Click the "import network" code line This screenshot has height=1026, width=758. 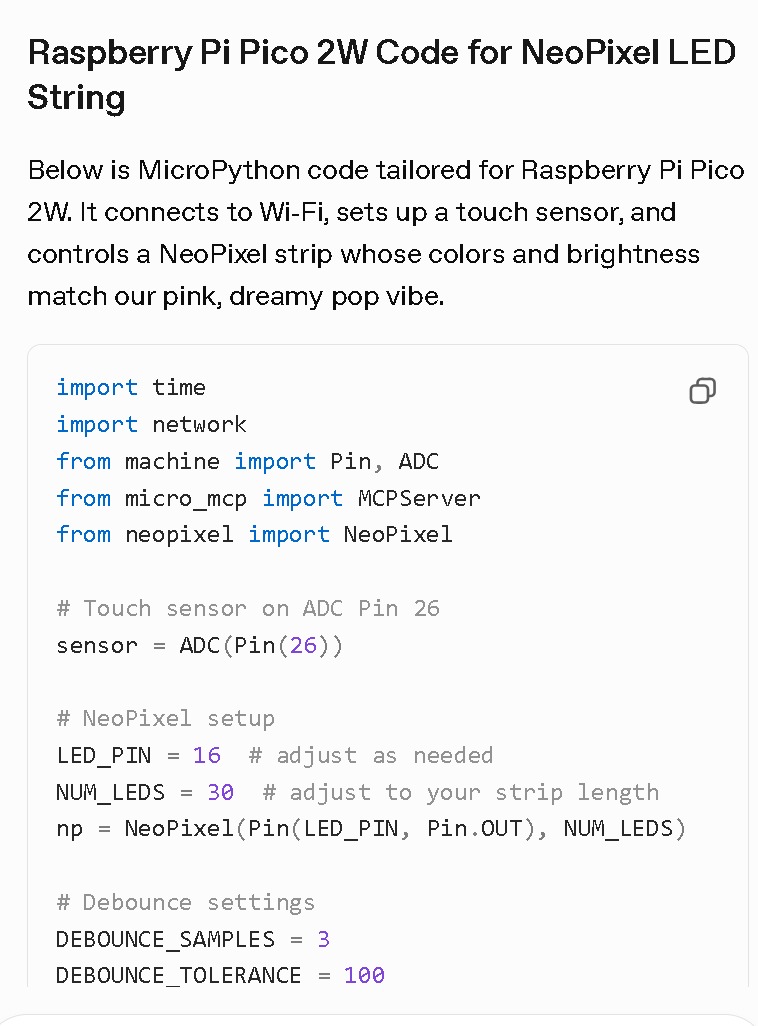[x=151, y=425]
